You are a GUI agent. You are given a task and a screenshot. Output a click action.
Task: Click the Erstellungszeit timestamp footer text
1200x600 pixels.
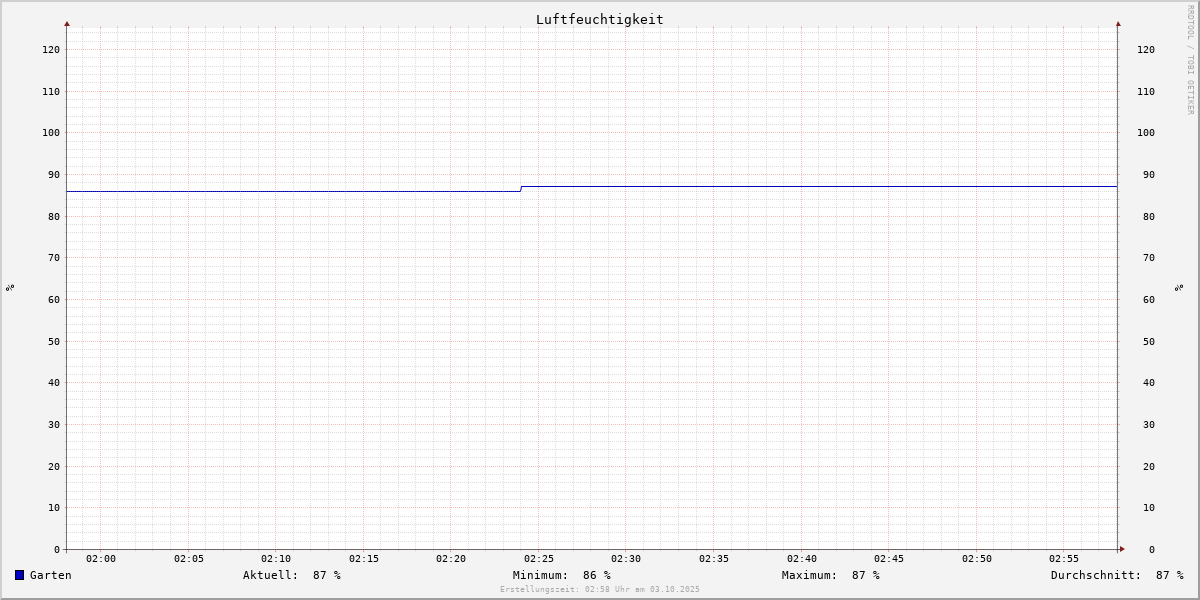click(600, 589)
